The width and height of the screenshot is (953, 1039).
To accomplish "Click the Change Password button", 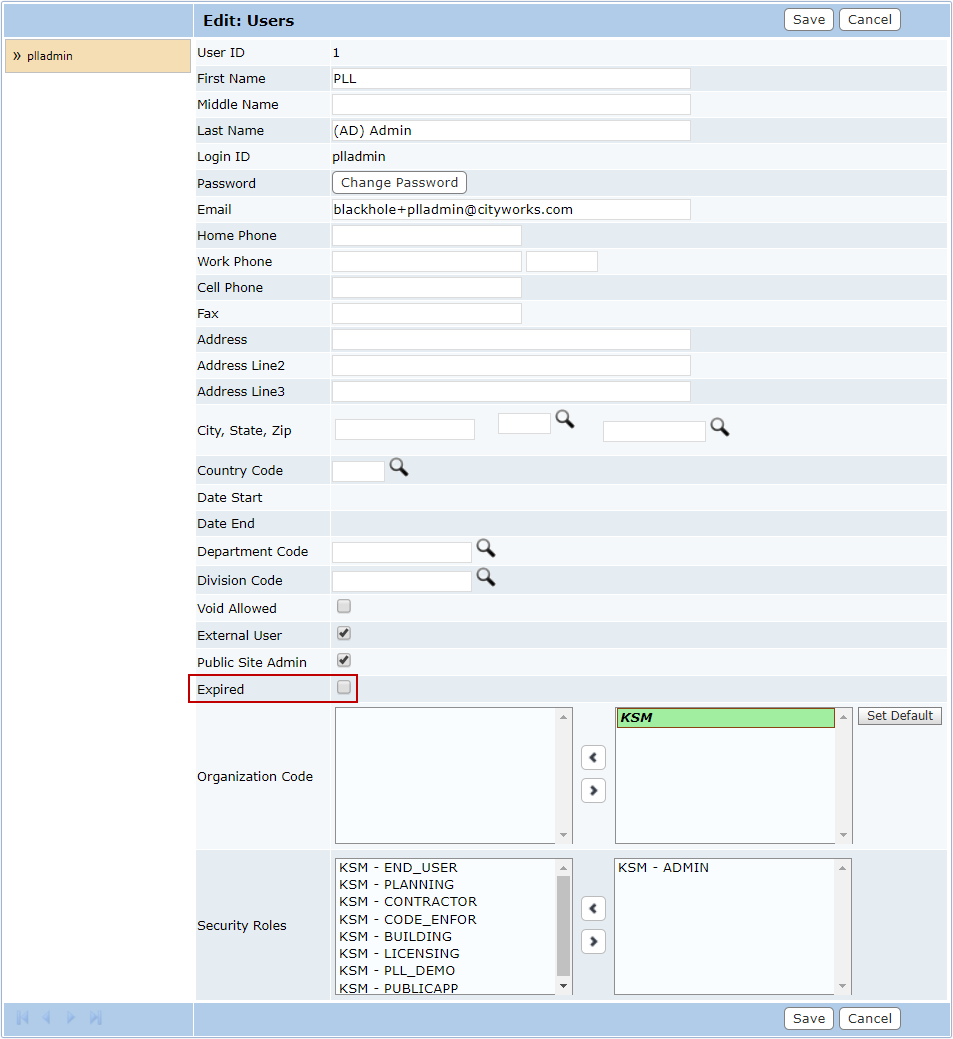I will (399, 183).
